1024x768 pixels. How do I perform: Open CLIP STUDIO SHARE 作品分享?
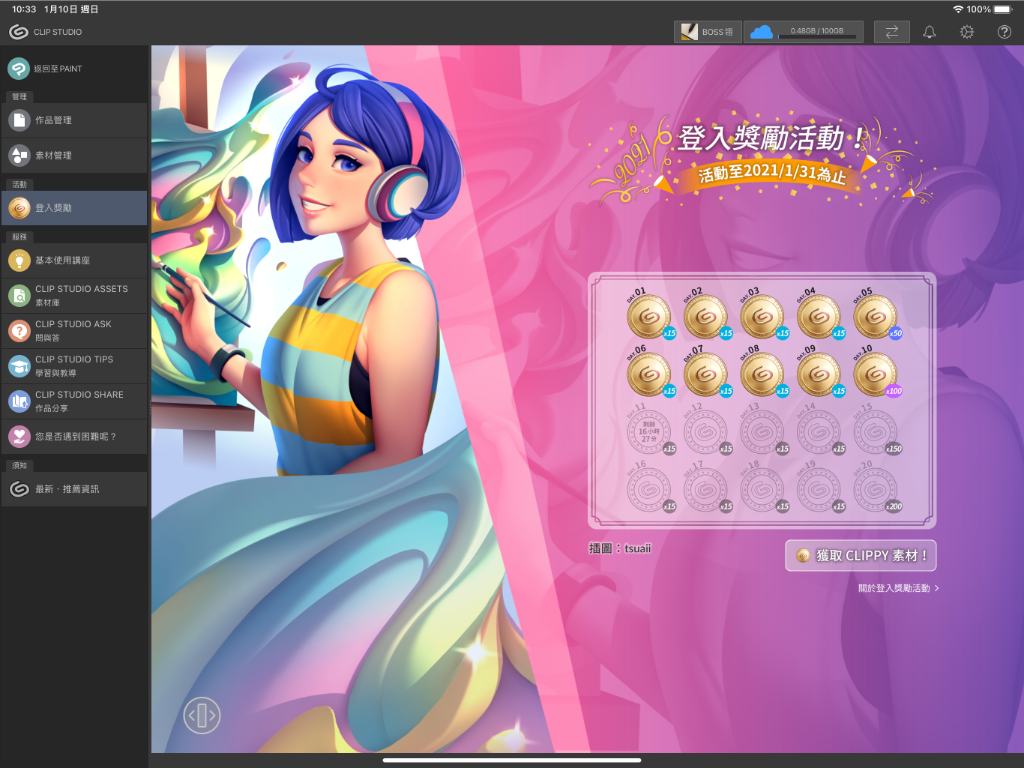coord(74,401)
